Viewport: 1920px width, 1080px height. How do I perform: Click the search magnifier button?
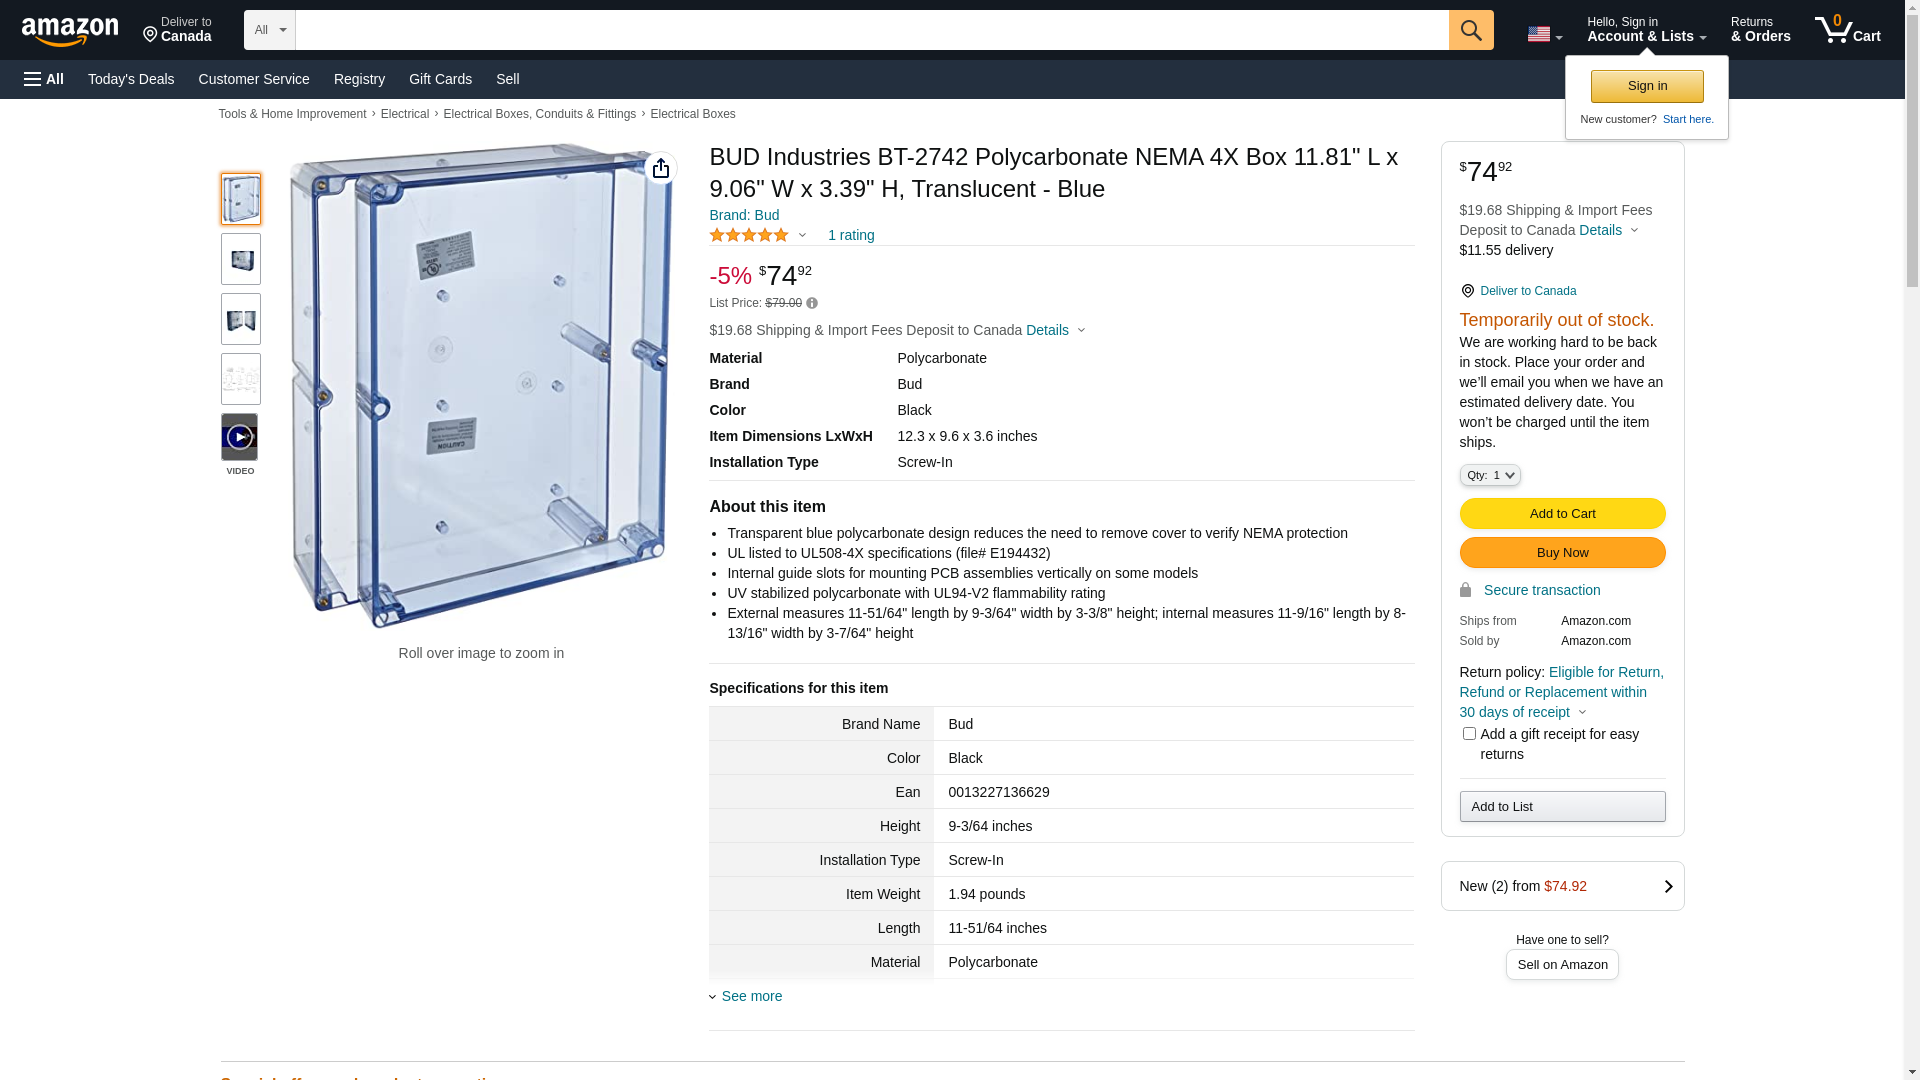1471,30
